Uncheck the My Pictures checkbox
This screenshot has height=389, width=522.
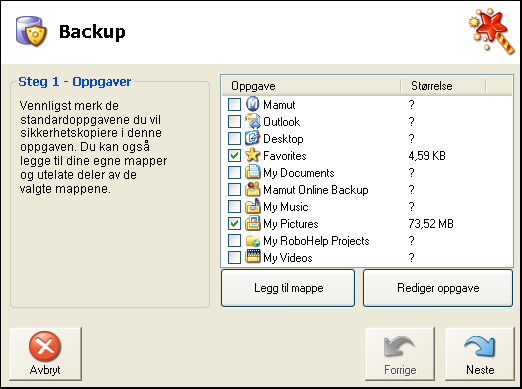pos(234,224)
